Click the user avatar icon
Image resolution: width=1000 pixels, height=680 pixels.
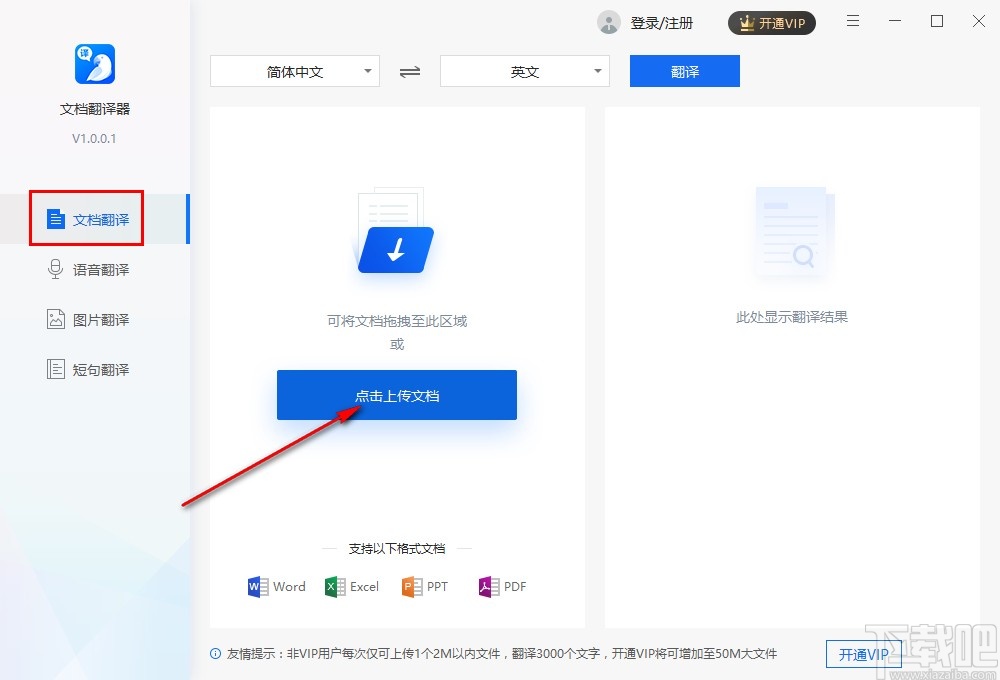[x=608, y=23]
